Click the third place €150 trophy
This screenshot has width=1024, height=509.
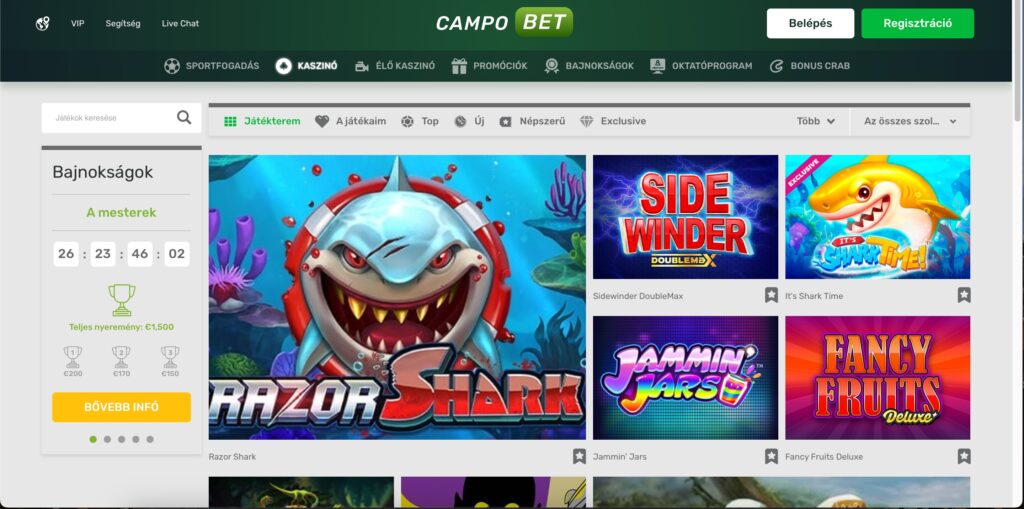click(x=170, y=357)
